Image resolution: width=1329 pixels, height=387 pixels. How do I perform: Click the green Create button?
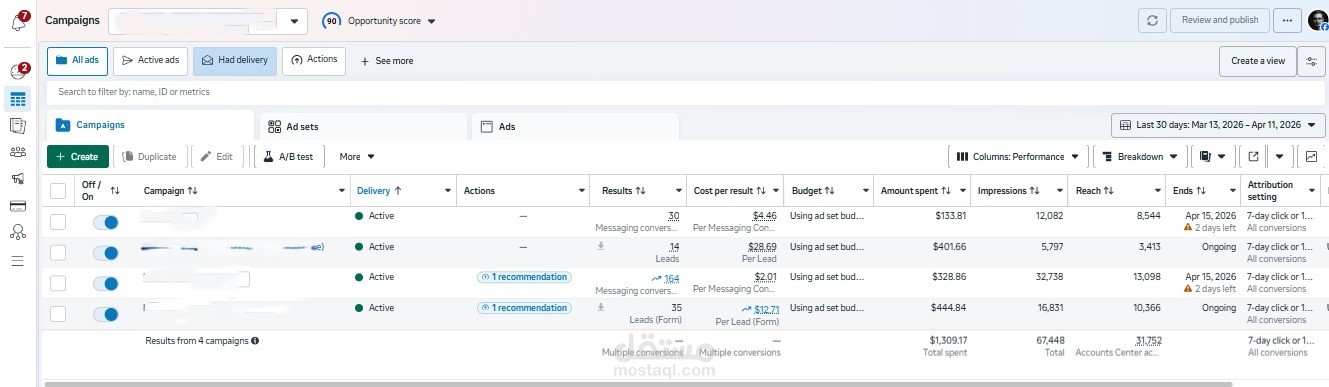click(78, 156)
